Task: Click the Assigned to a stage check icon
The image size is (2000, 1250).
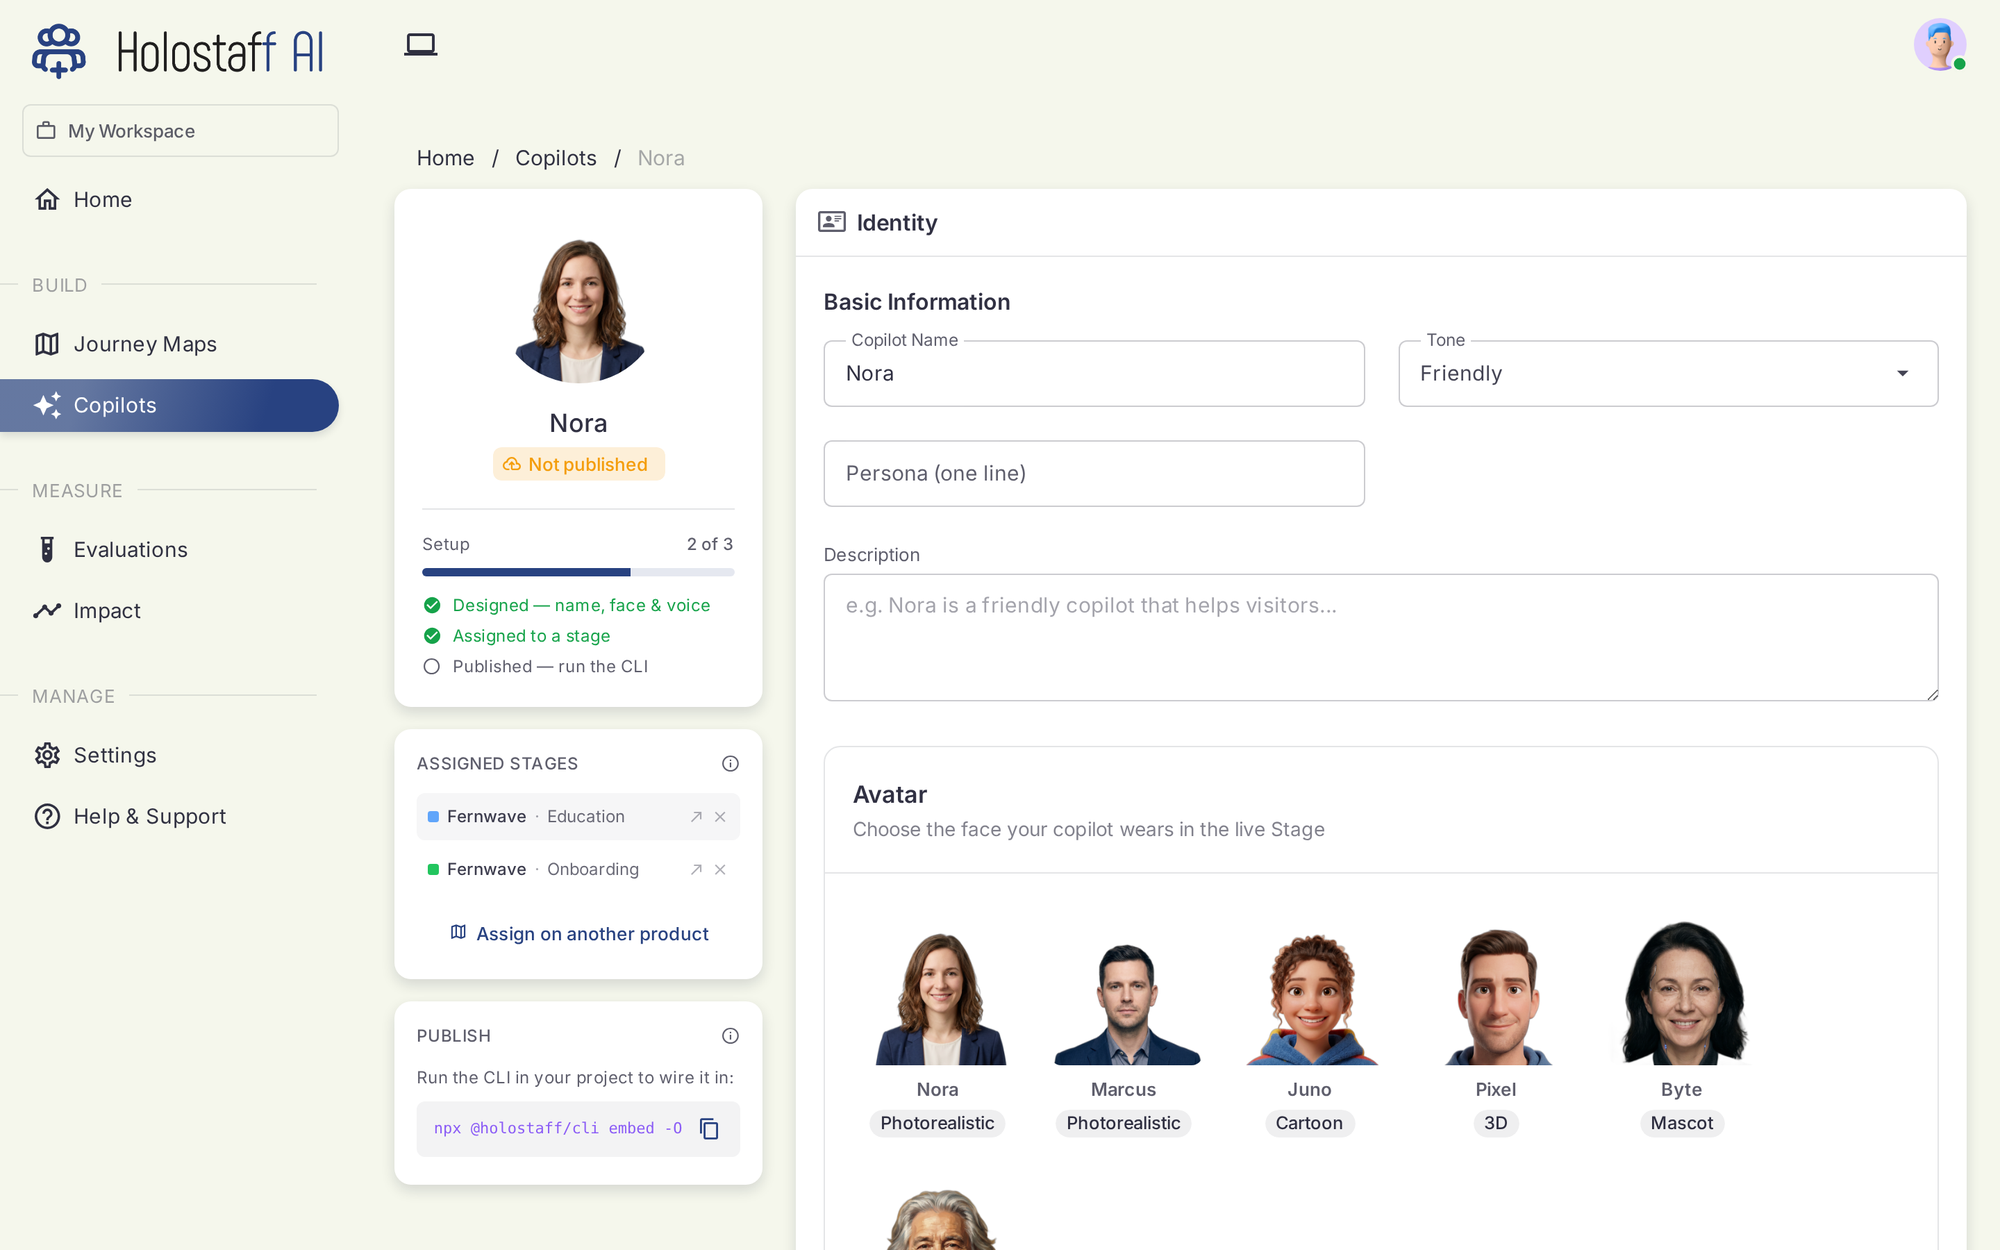Action: tap(432, 636)
